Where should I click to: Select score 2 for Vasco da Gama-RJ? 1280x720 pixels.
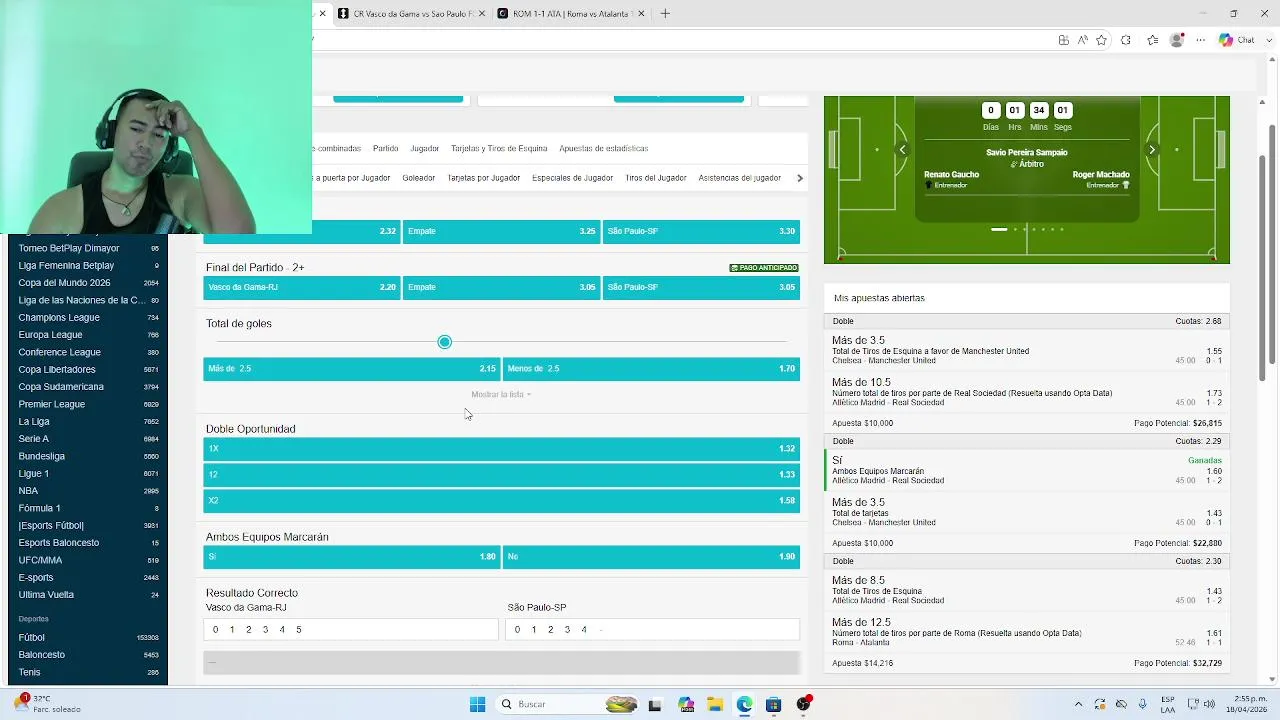pyautogui.click(x=248, y=629)
